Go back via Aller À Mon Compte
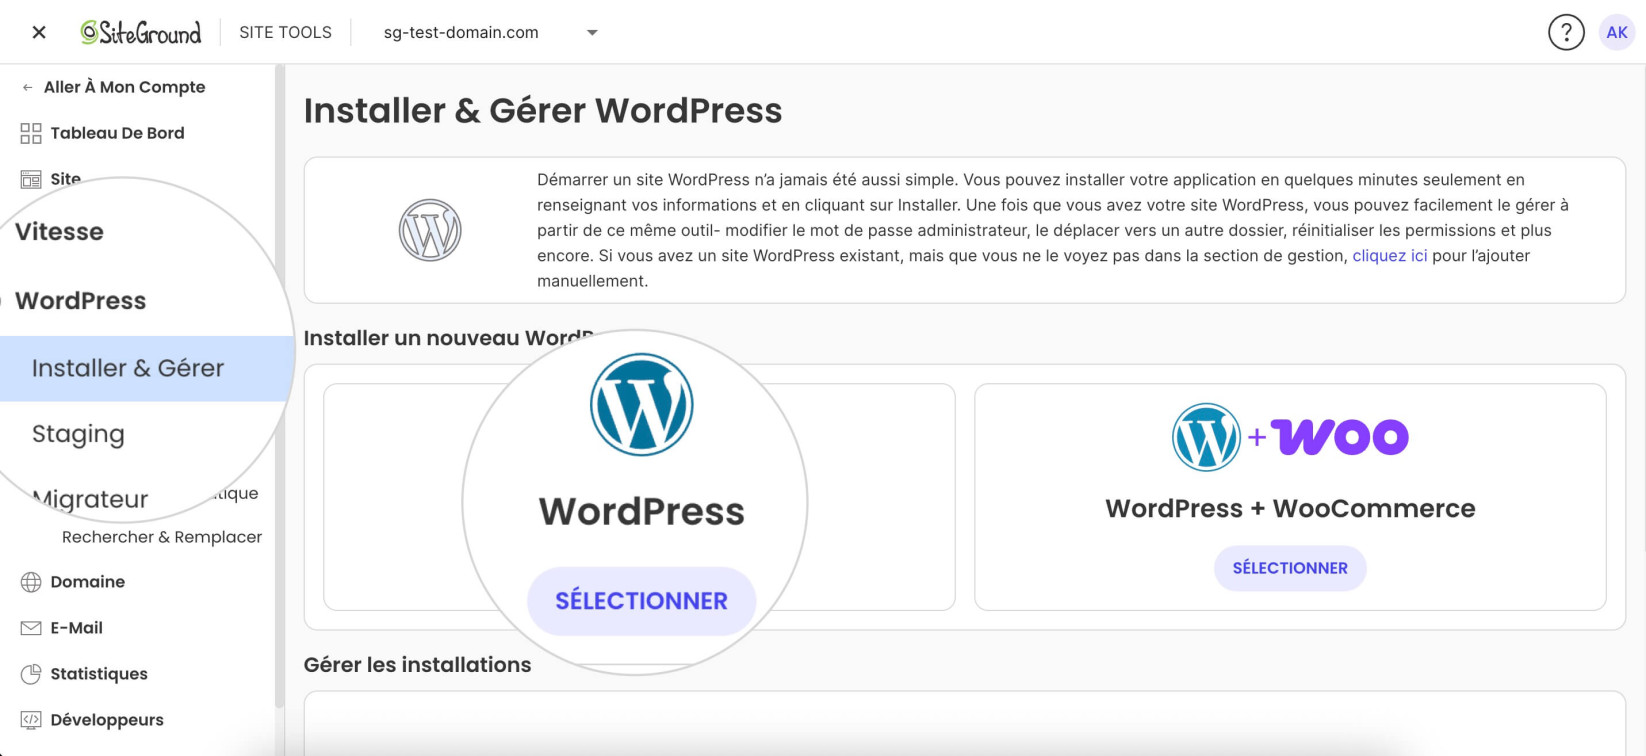Image resolution: width=1646 pixels, height=756 pixels. click(124, 87)
